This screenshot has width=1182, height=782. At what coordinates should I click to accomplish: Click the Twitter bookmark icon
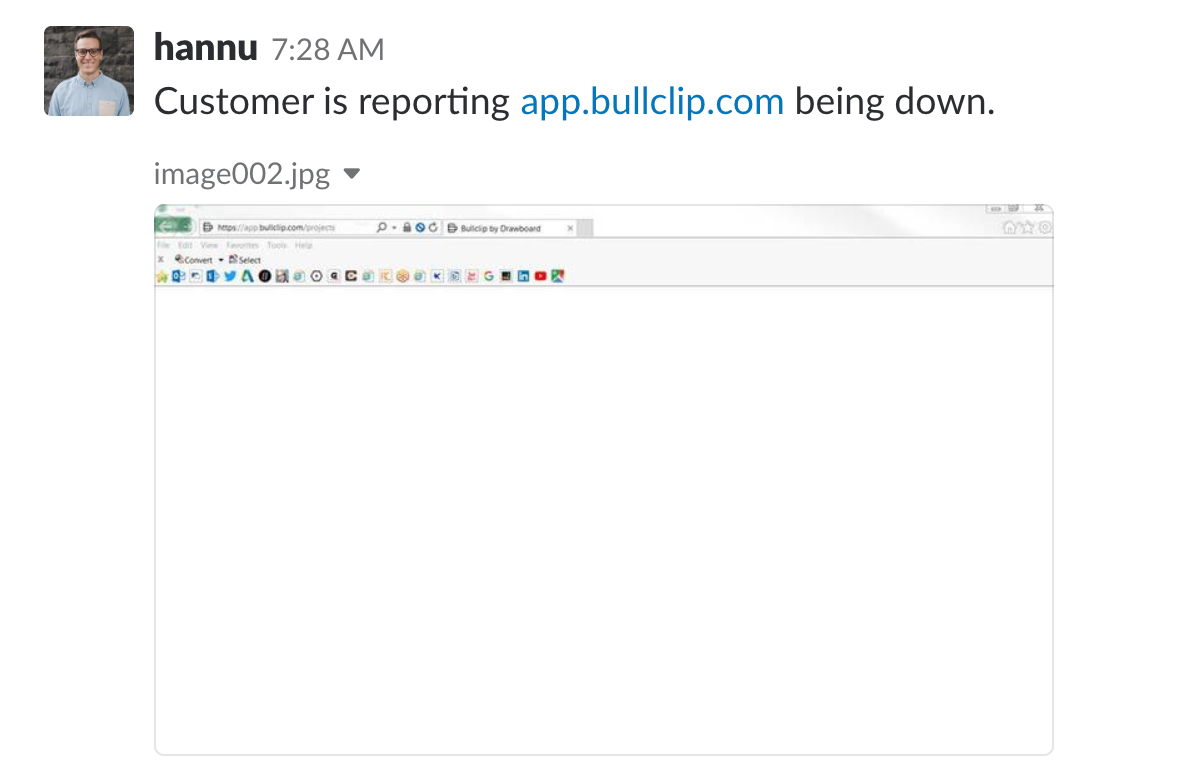pyautogui.click(x=230, y=277)
